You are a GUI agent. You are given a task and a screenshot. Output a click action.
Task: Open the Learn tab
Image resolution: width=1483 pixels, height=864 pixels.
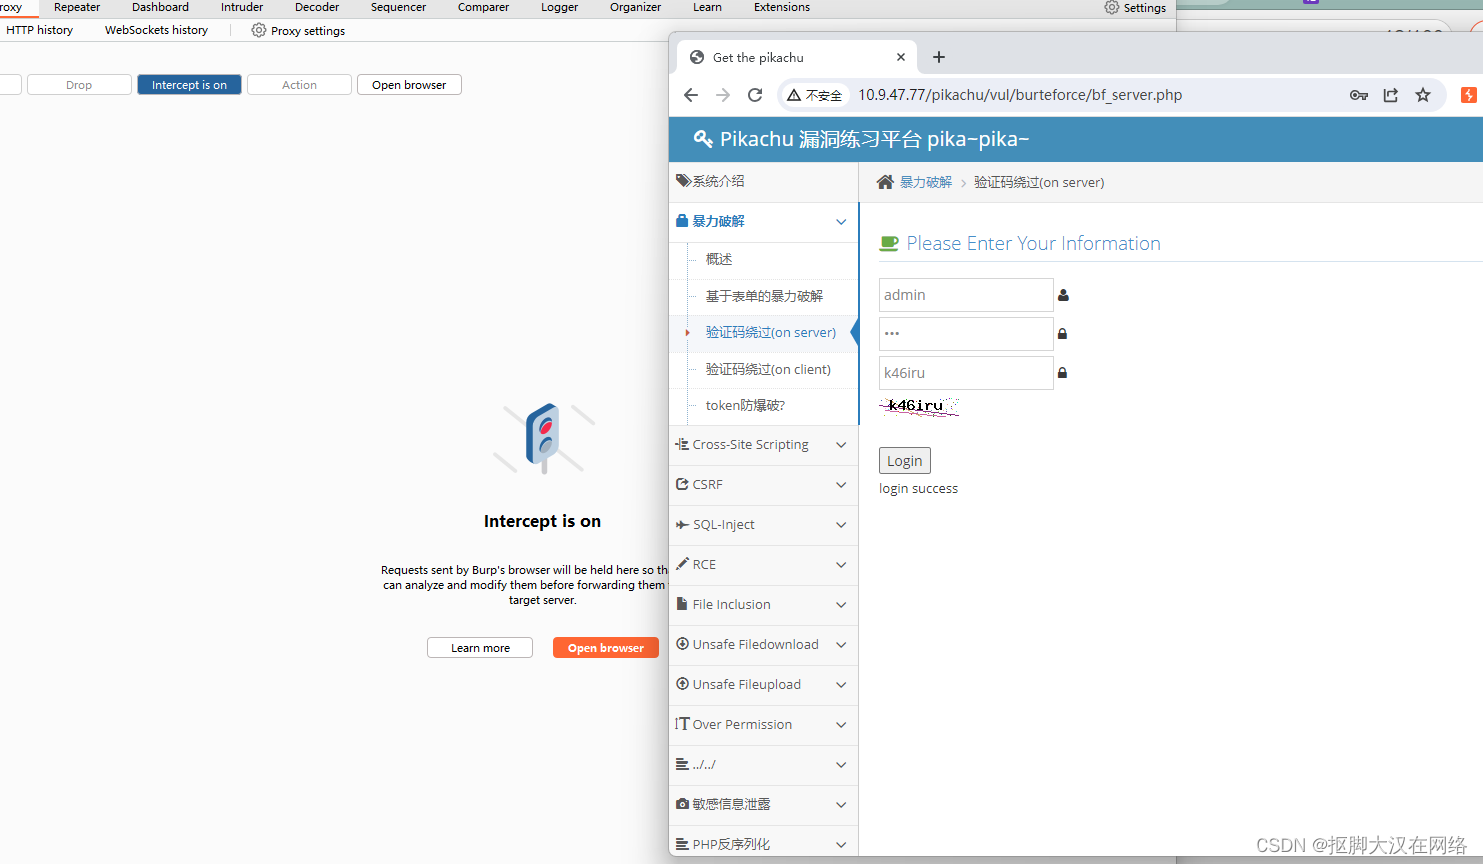(707, 7)
